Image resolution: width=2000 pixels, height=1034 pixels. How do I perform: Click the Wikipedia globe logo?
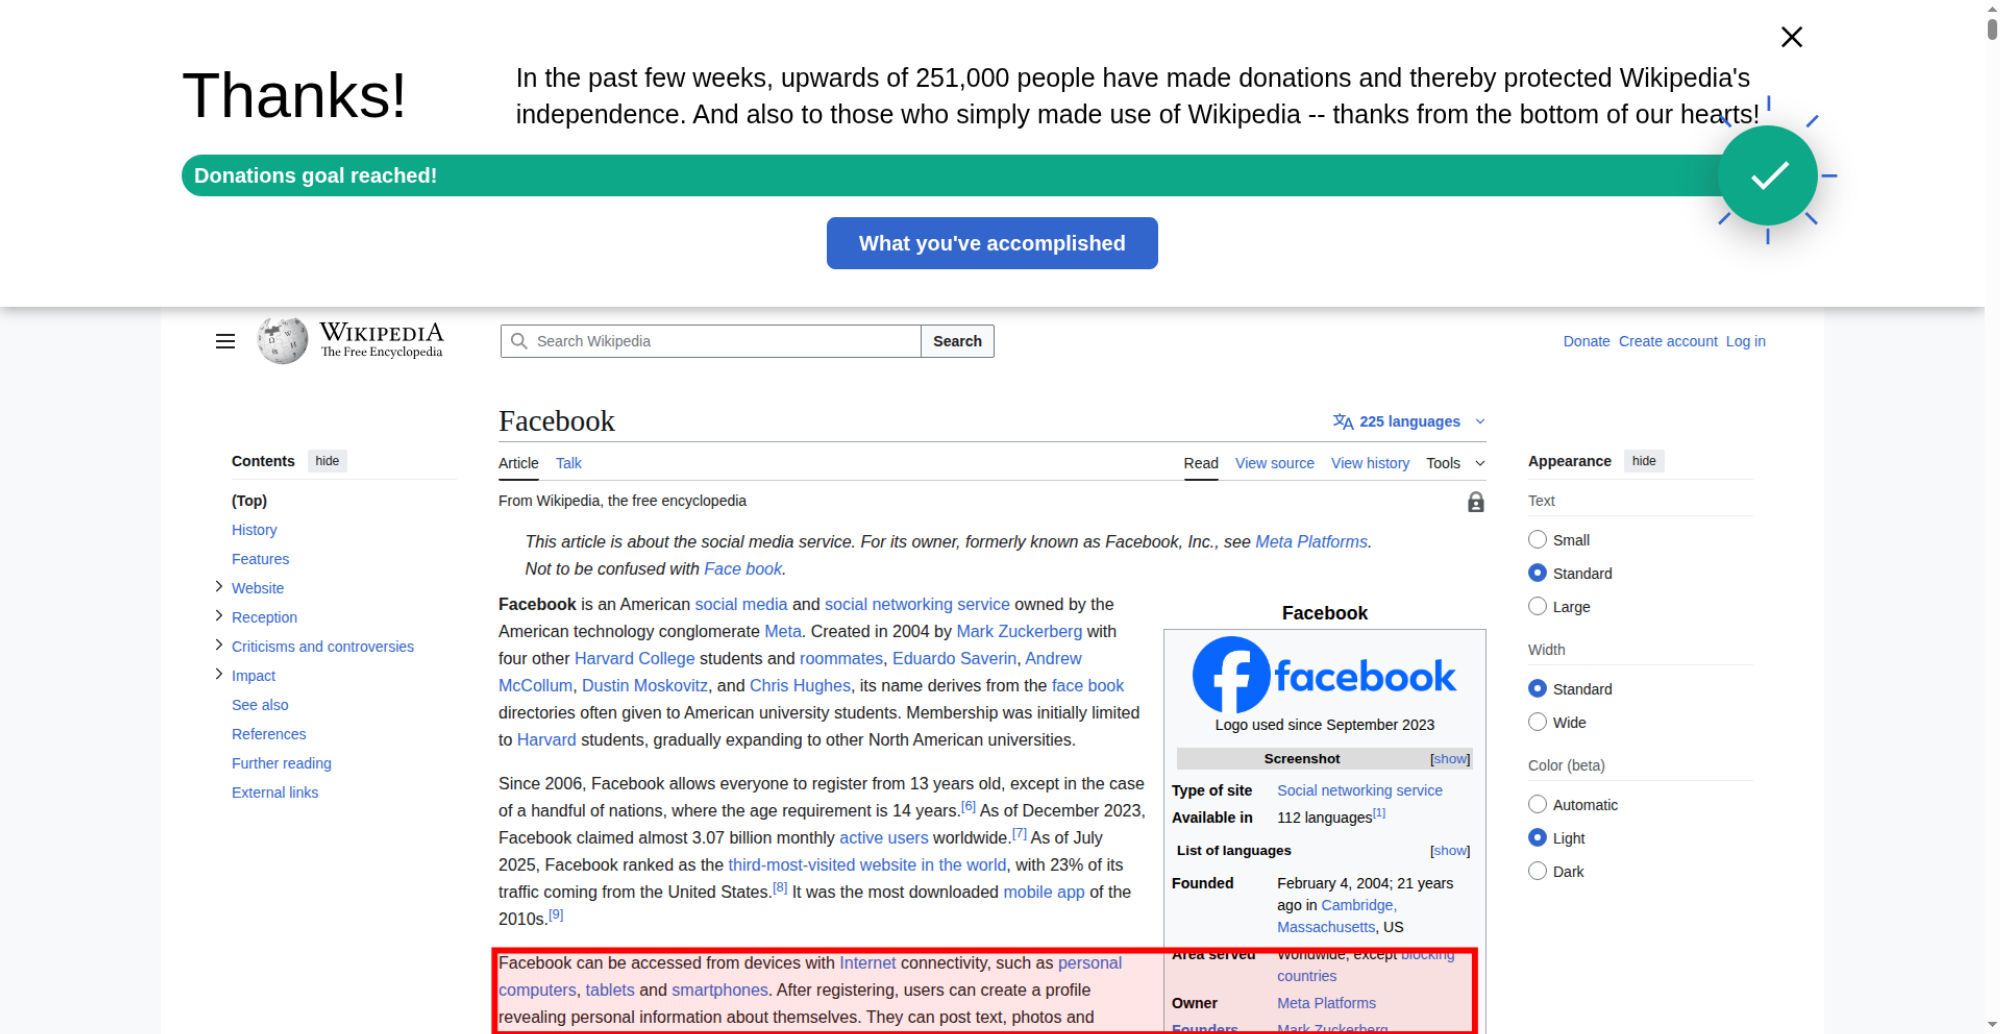click(x=282, y=341)
